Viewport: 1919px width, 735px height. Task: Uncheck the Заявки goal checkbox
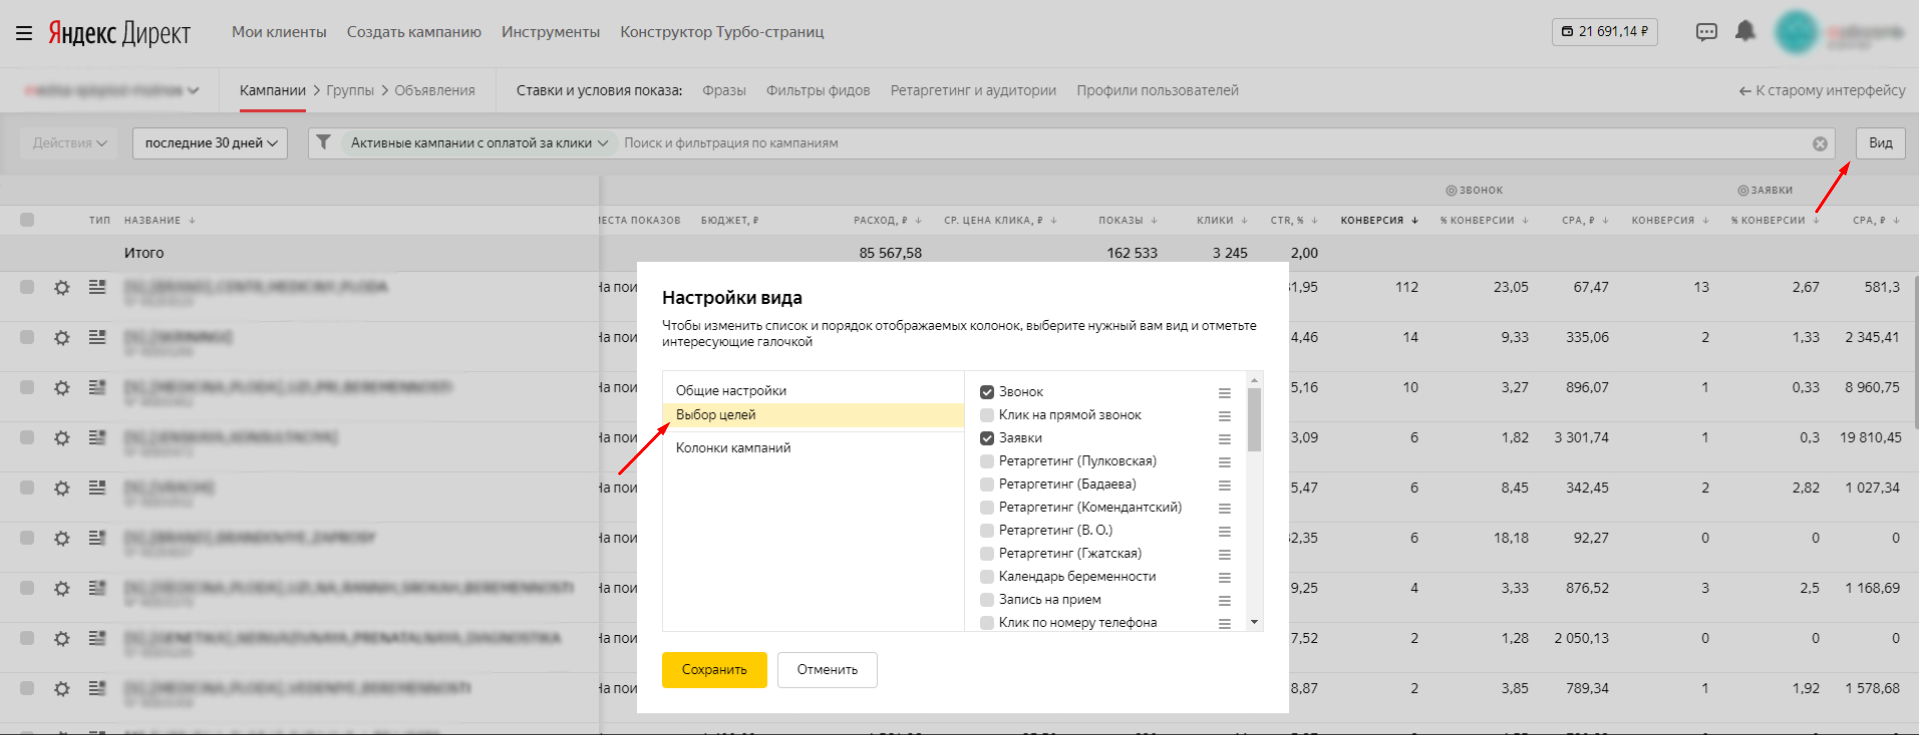coord(987,438)
